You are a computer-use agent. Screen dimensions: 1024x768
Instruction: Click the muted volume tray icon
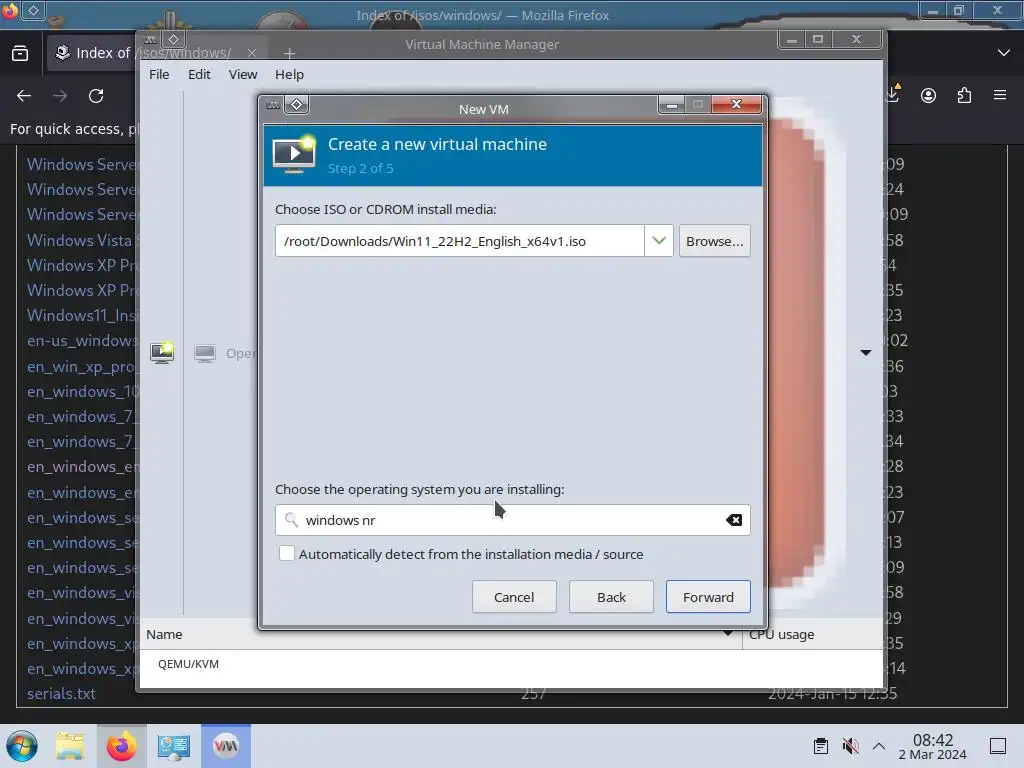click(850, 746)
